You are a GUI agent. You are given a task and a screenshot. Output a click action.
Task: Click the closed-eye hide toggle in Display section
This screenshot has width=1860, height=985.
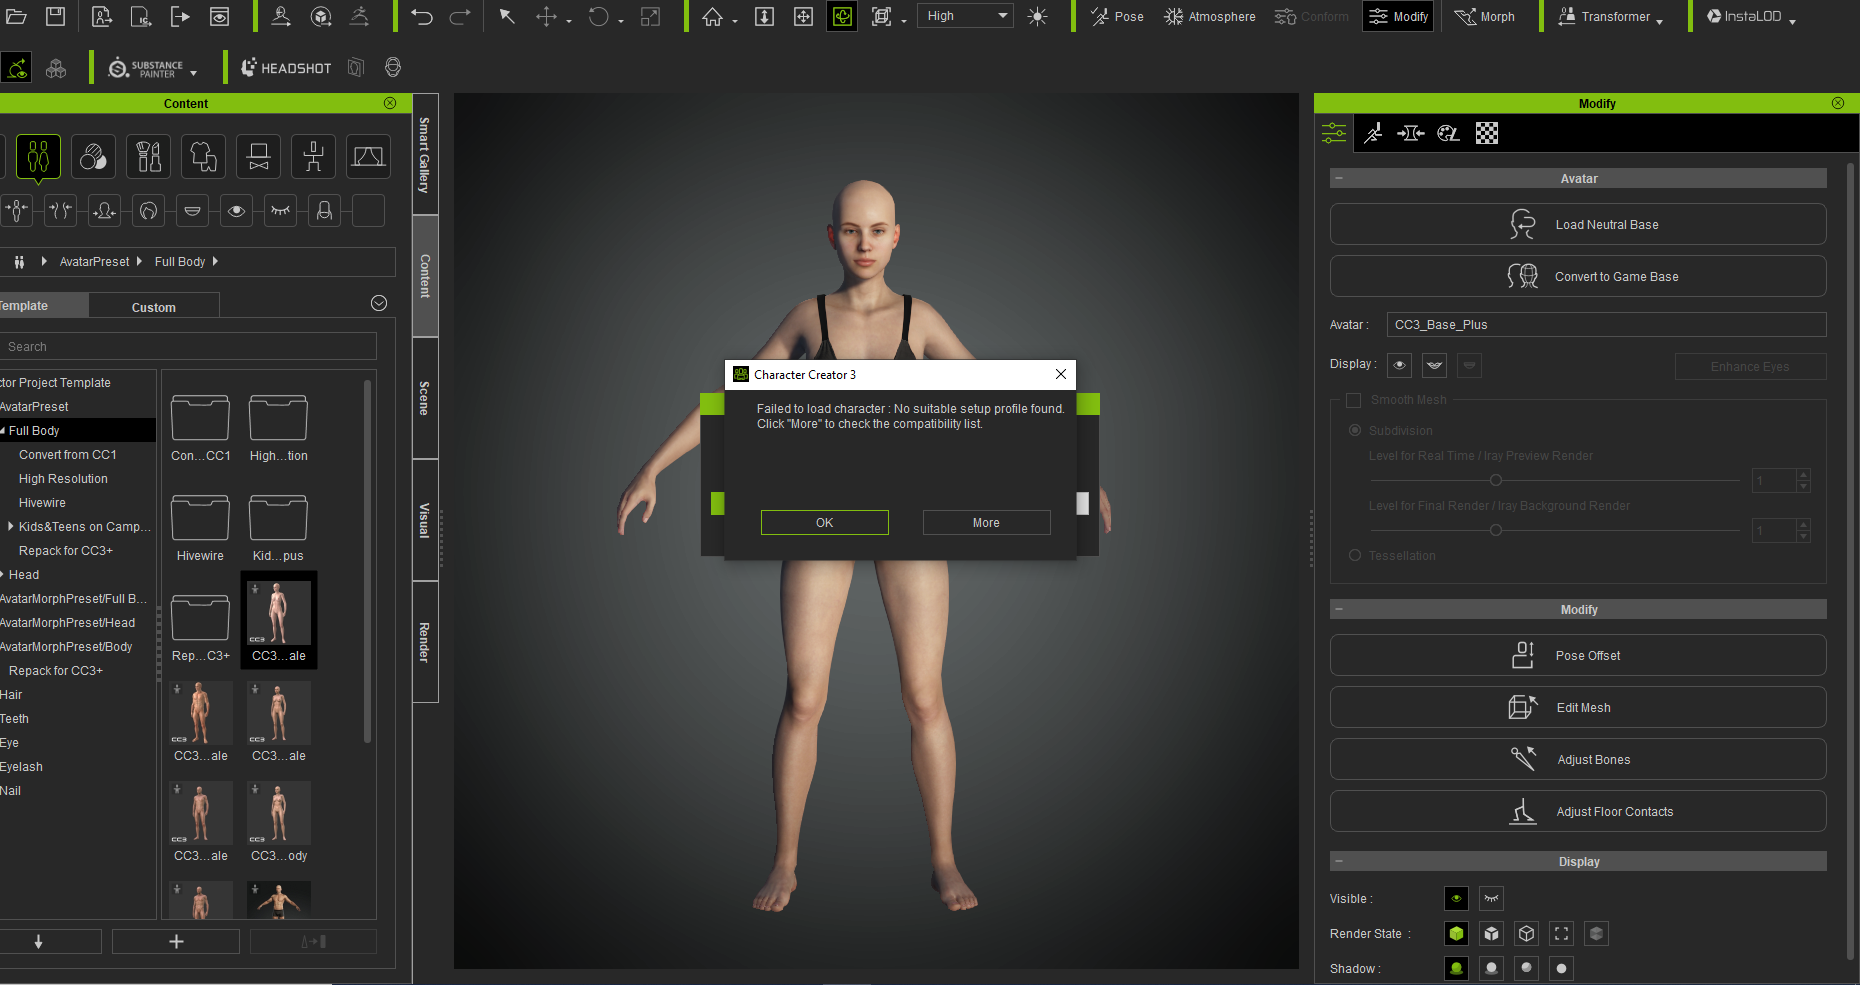[x=1491, y=899]
